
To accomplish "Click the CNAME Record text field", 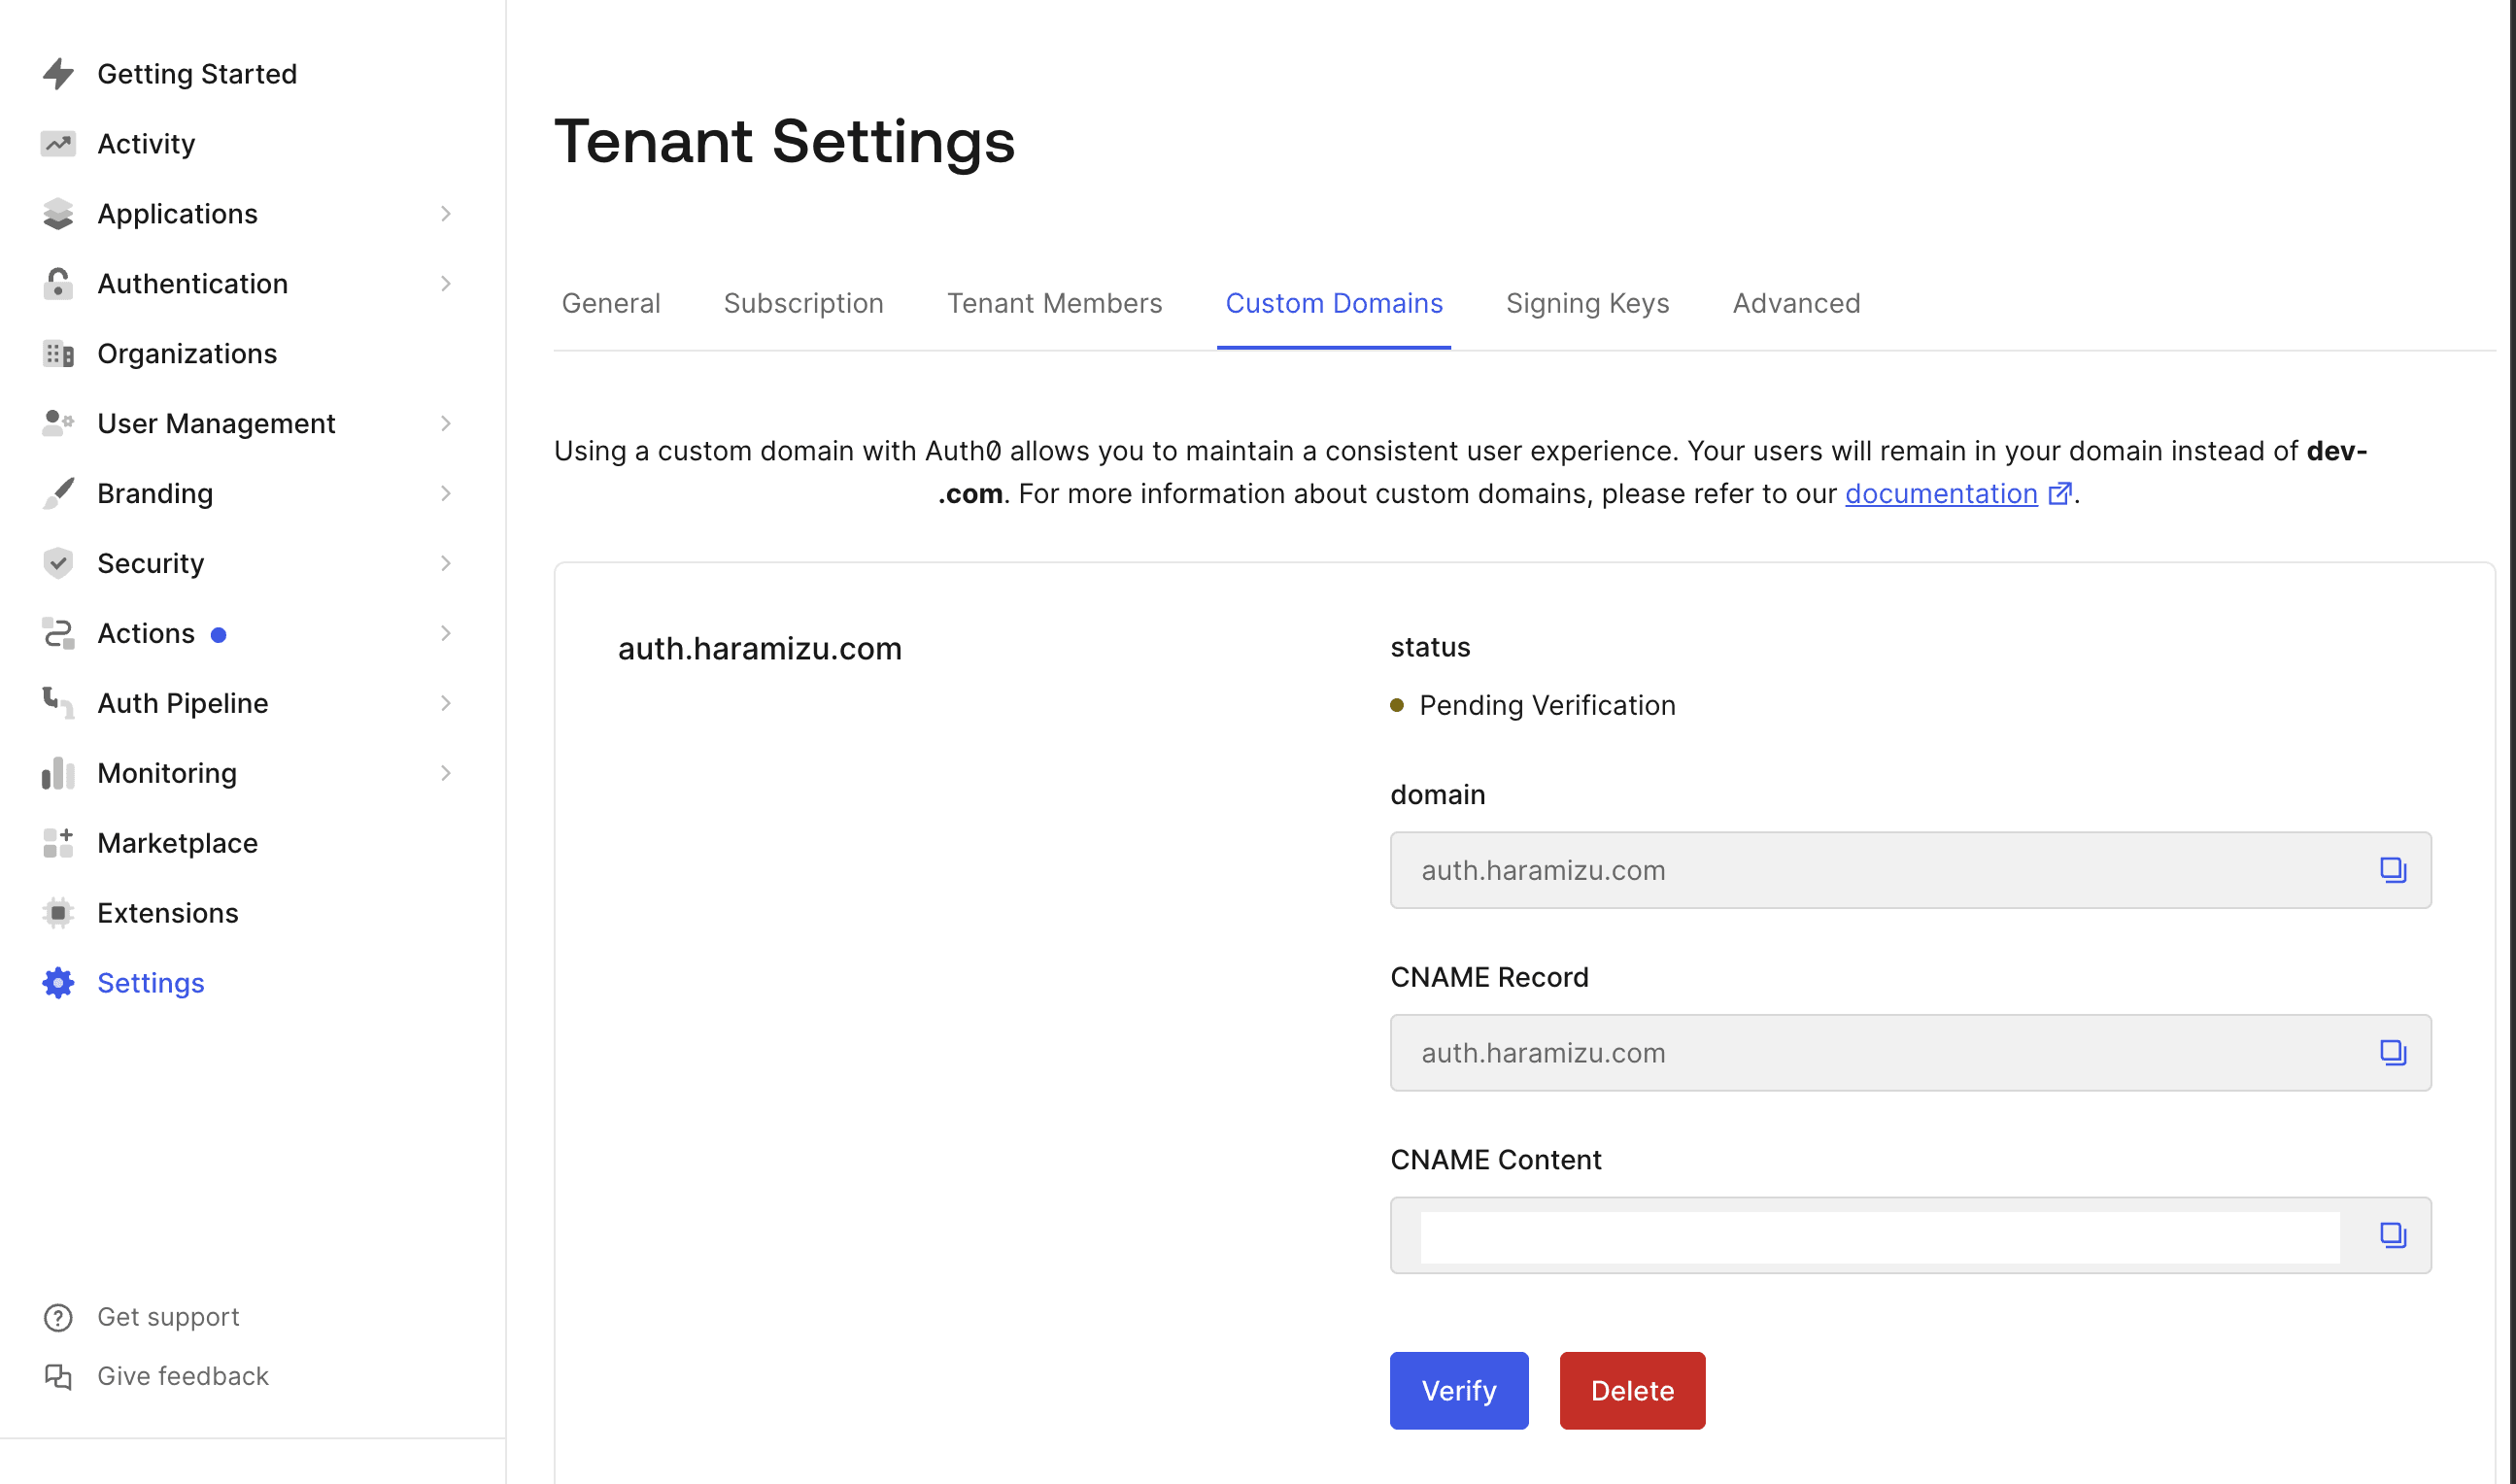I will (1880, 1053).
